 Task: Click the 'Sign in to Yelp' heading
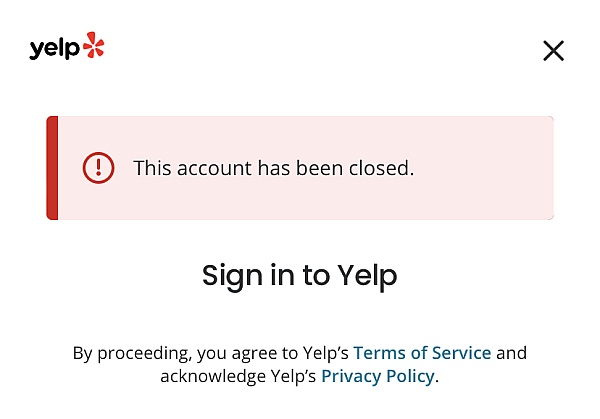pos(300,276)
